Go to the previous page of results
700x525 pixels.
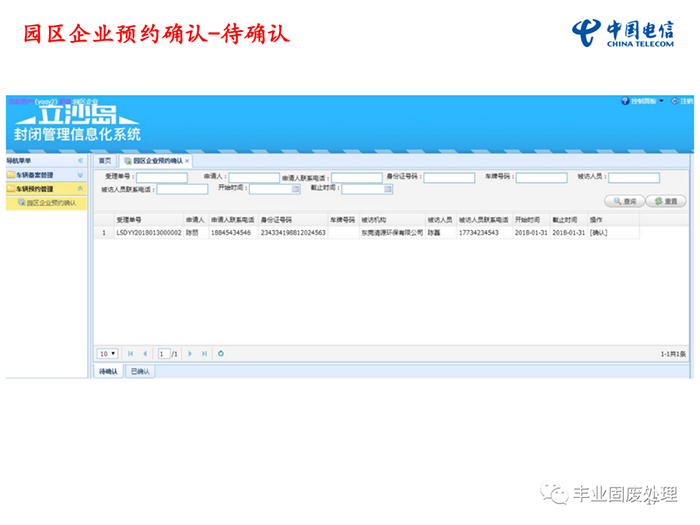[x=145, y=353]
